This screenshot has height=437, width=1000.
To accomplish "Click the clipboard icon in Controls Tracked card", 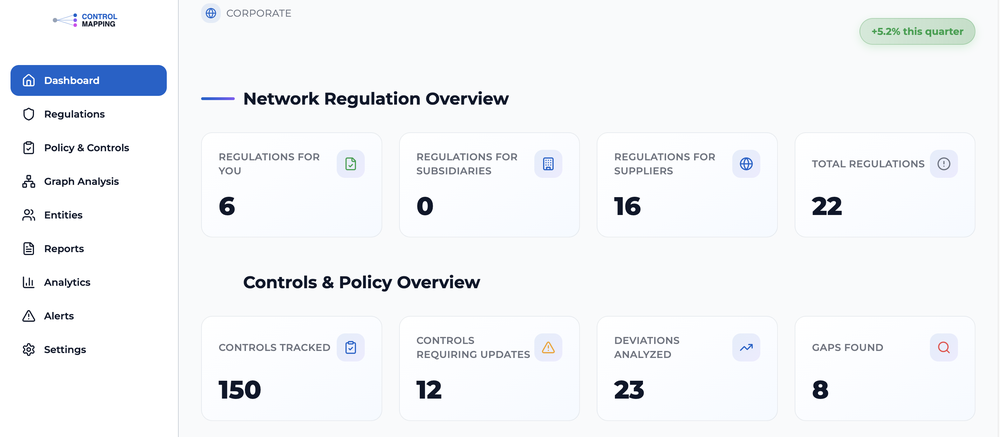I will [350, 347].
